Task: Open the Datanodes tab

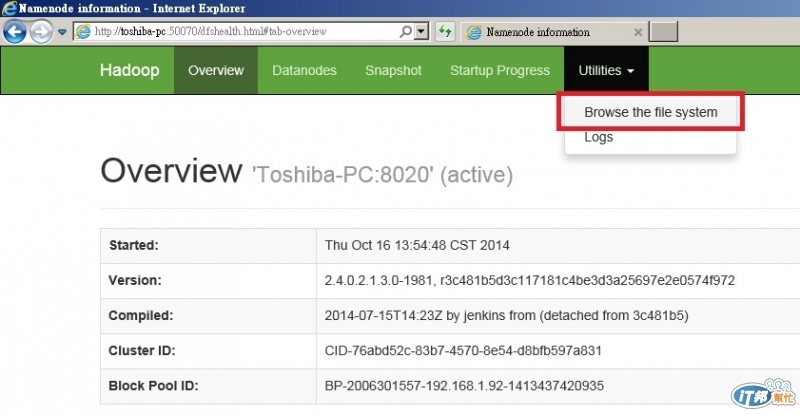Action: [305, 70]
